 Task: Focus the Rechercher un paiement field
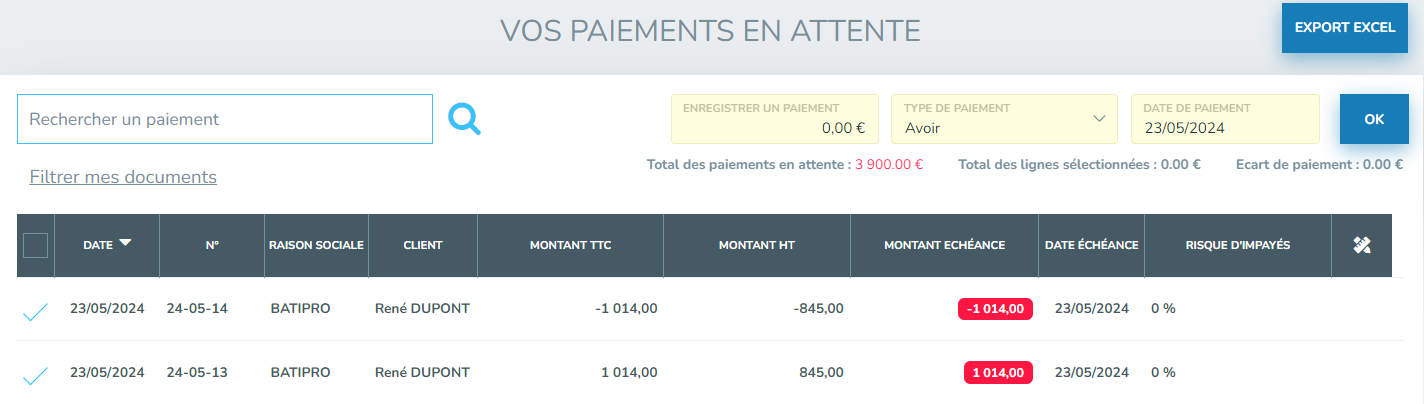[225, 119]
